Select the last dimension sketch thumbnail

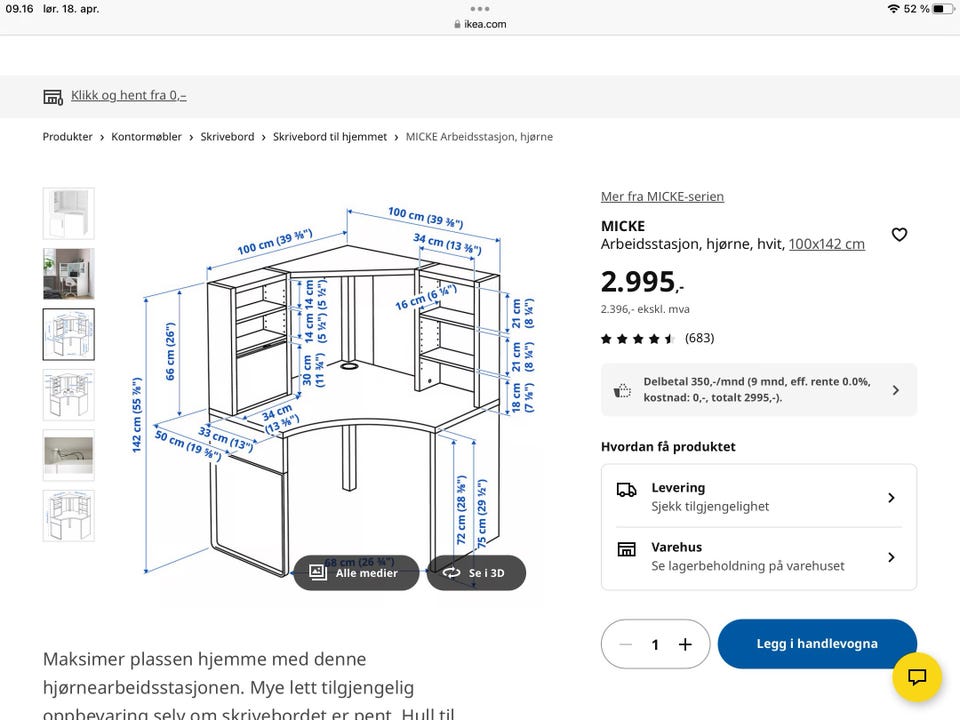(69, 516)
